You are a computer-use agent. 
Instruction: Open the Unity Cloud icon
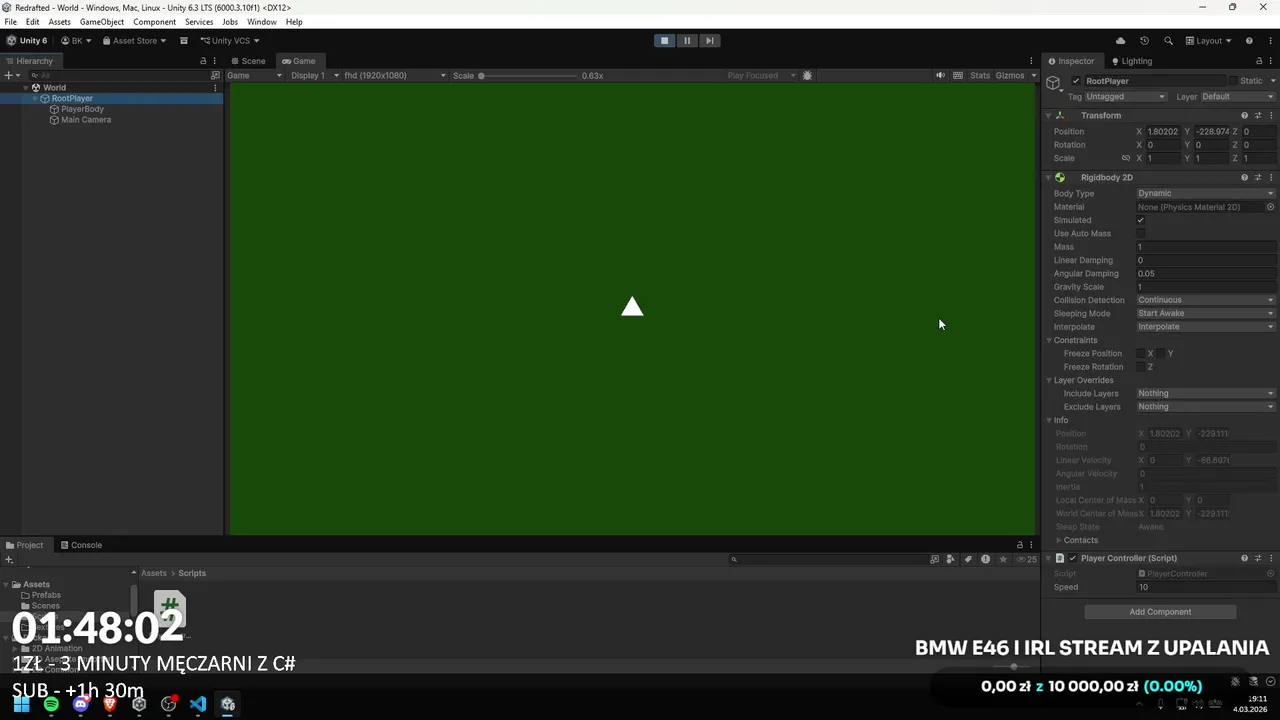(x=1120, y=41)
